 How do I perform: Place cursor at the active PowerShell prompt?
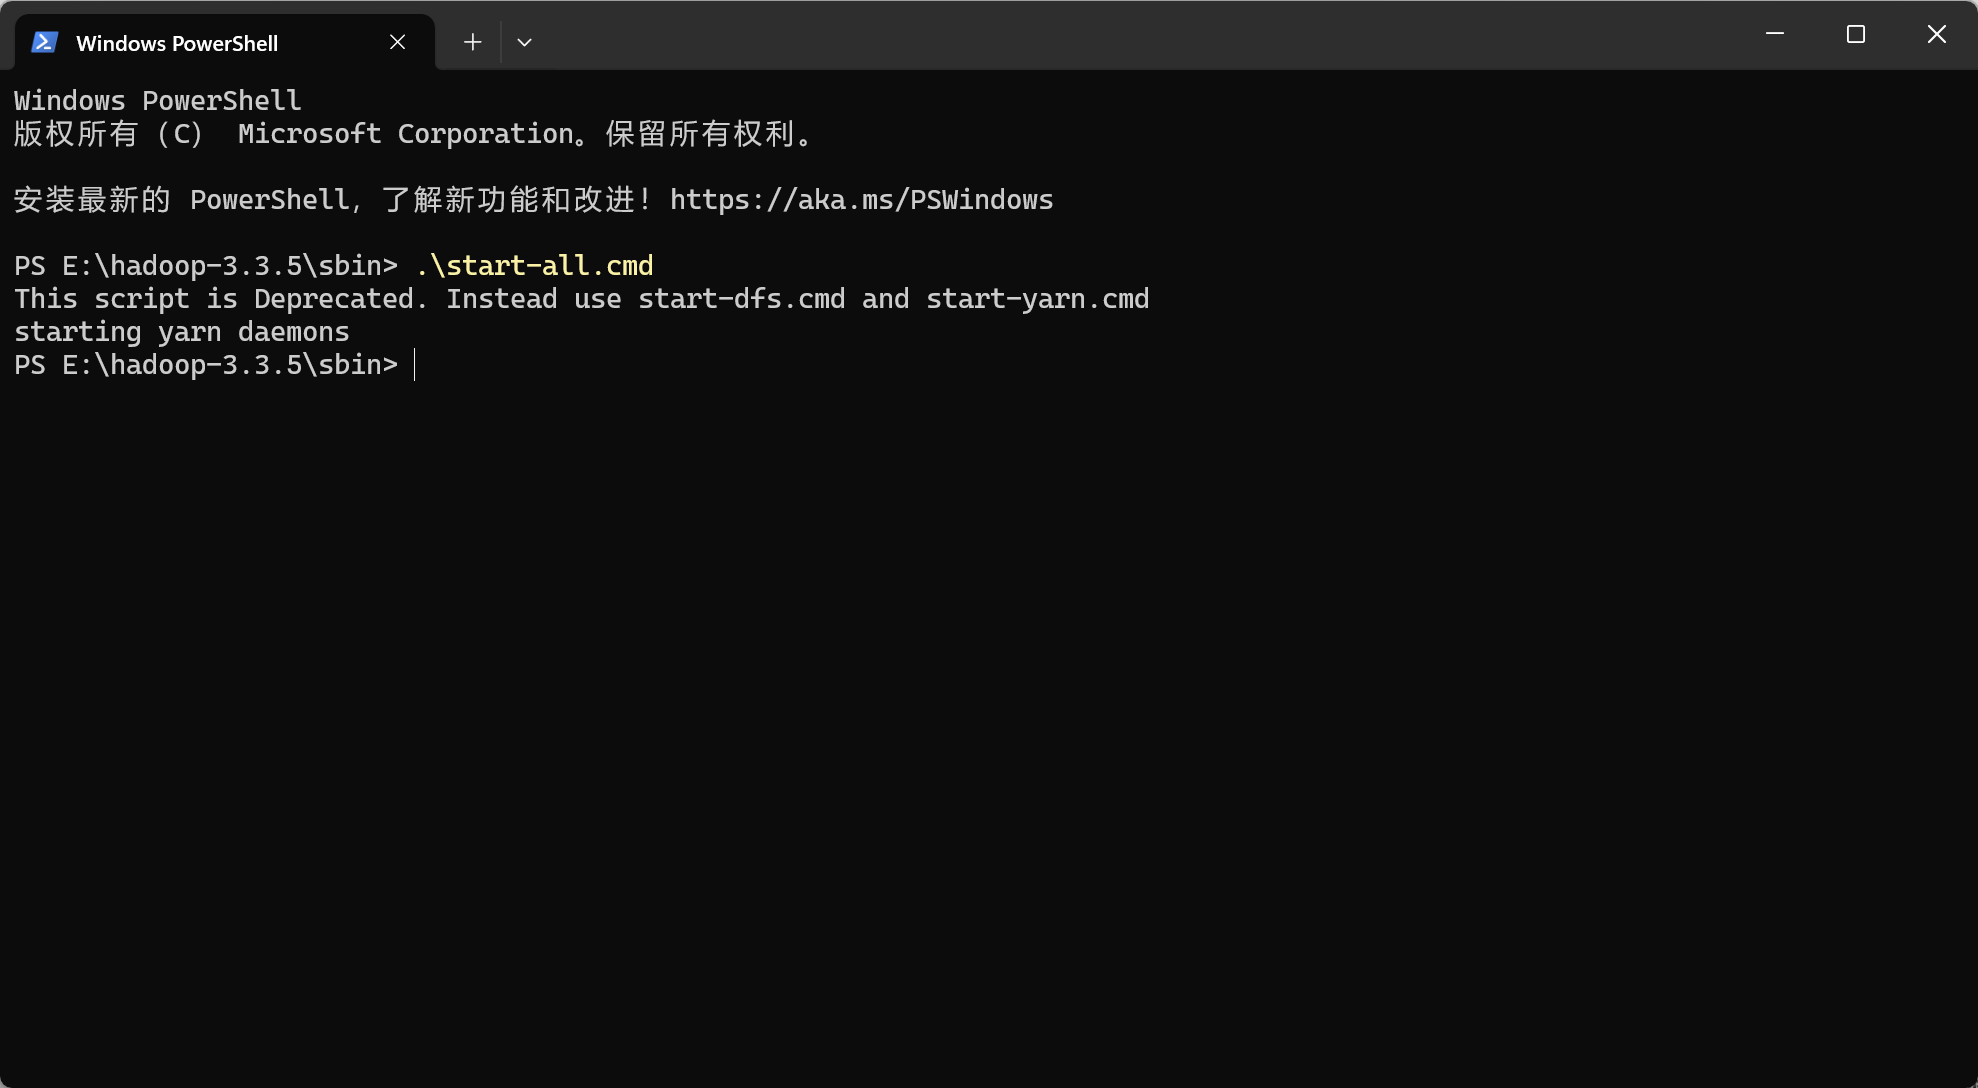pyautogui.click(x=415, y=364)
